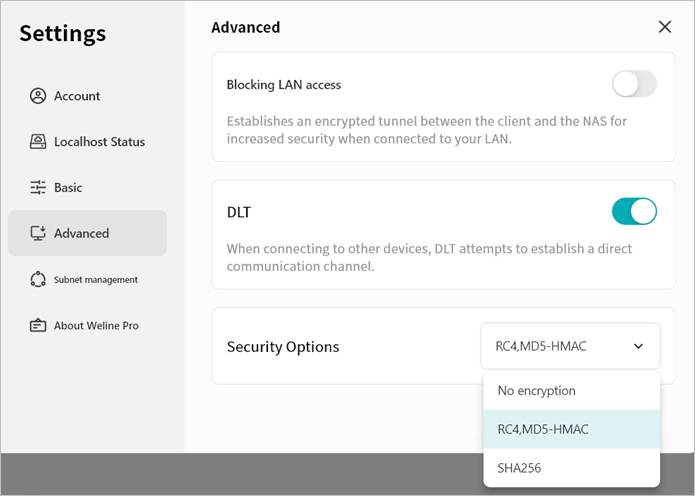Image resolution: width=695 pixels, height=496 pixels.
Task: Go to the Basic settings label
Action: pyautogui.click(x=68, y=187)
